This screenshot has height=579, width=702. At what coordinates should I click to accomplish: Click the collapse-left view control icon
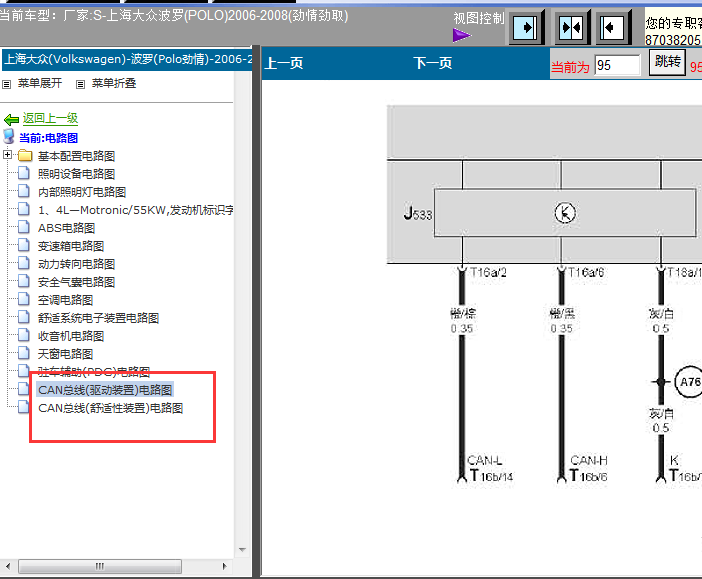pyautogui.click(x=612, y=28)
